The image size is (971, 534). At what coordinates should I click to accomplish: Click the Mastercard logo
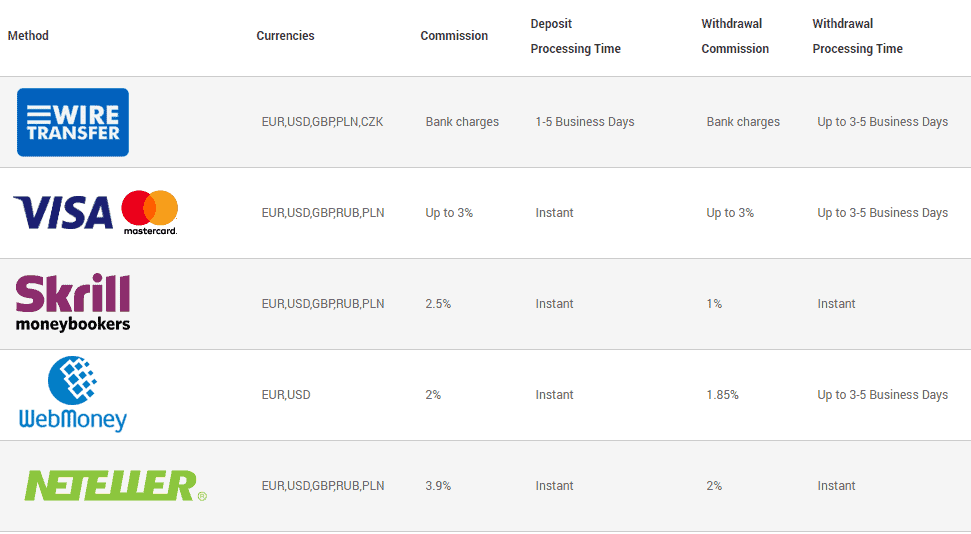(x=150, y=212)
